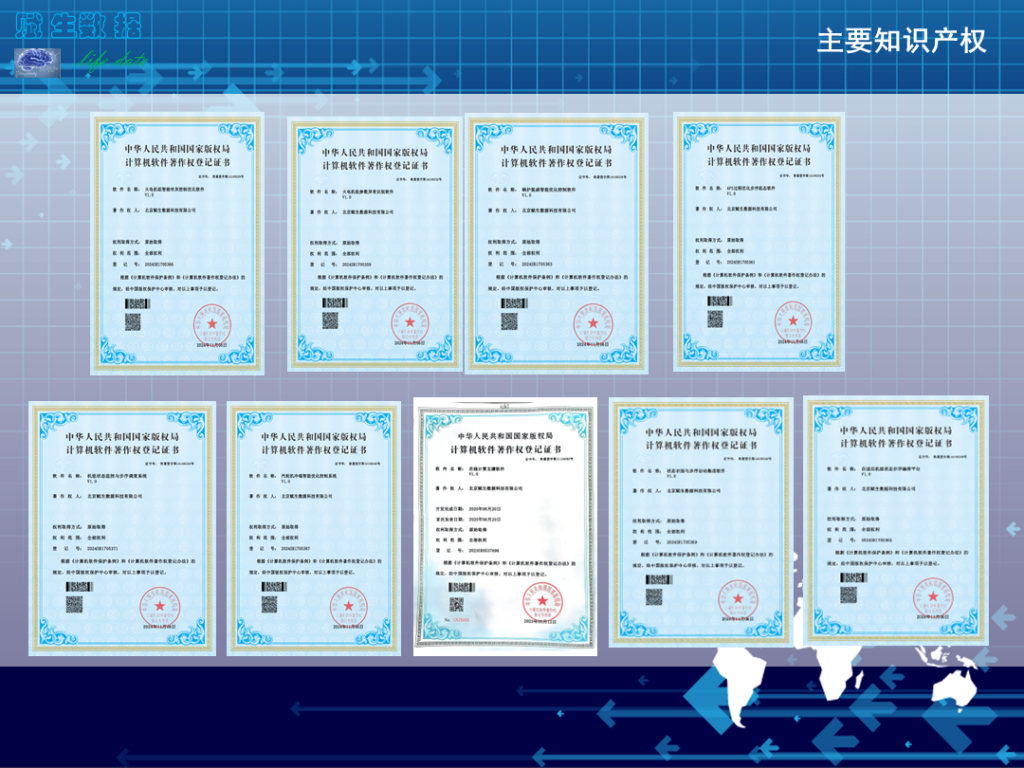Select the third top-row certificate image
Viewport: 1024px width, 768px height.
click(x=557, y=243)
